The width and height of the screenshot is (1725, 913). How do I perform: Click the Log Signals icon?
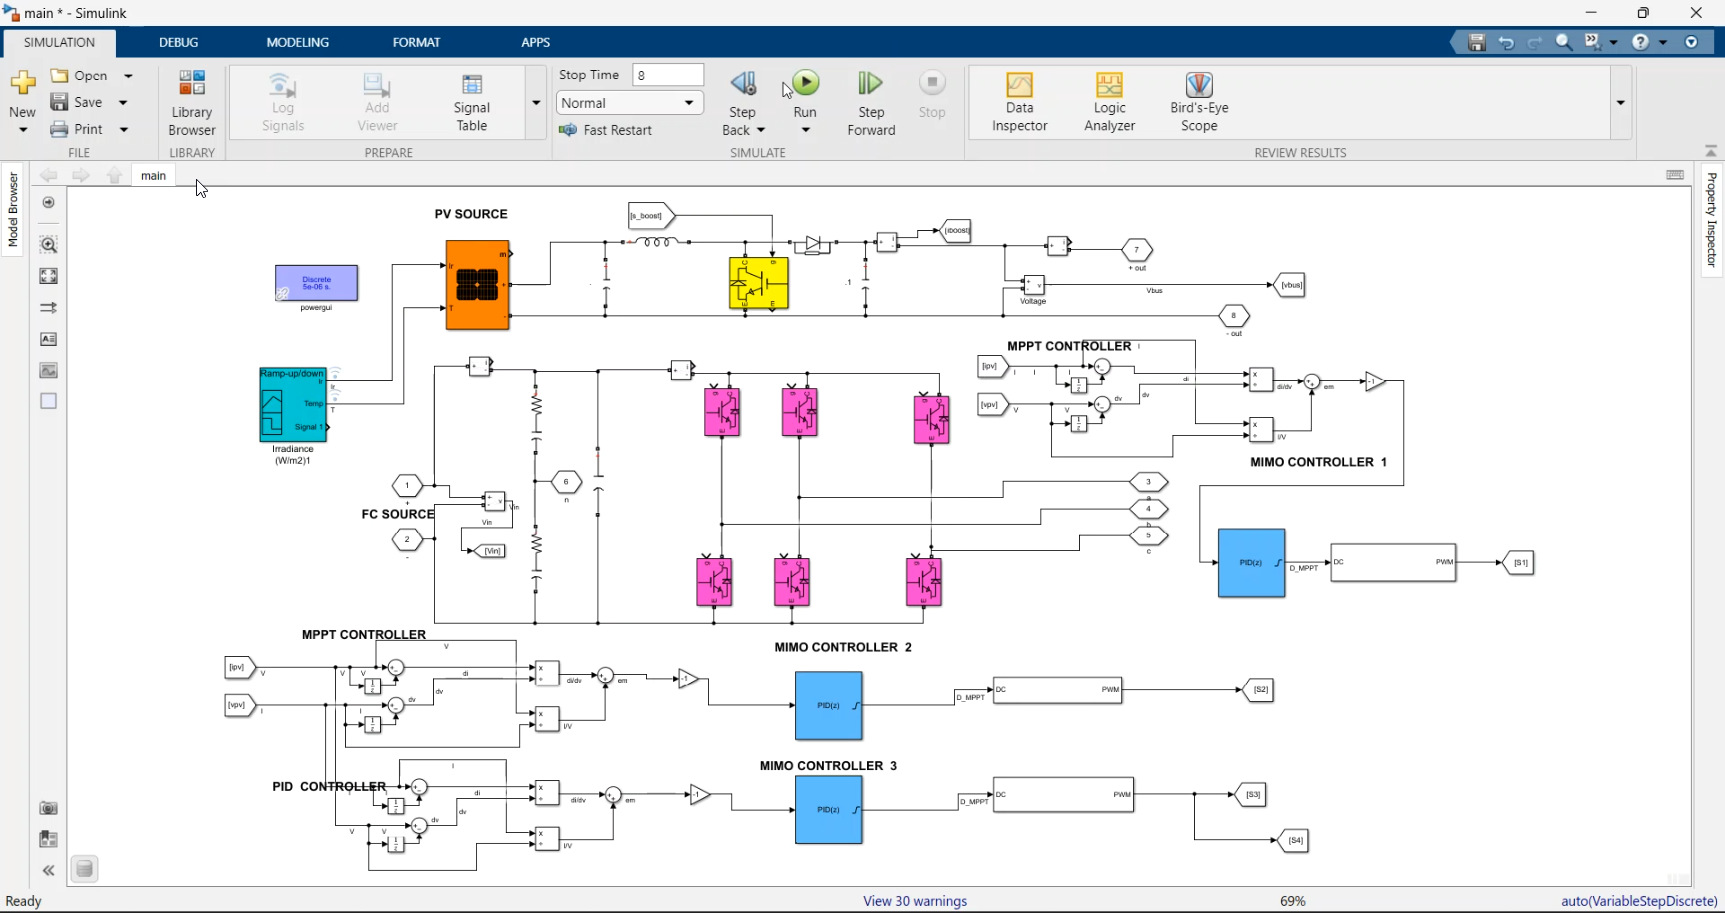283,102
